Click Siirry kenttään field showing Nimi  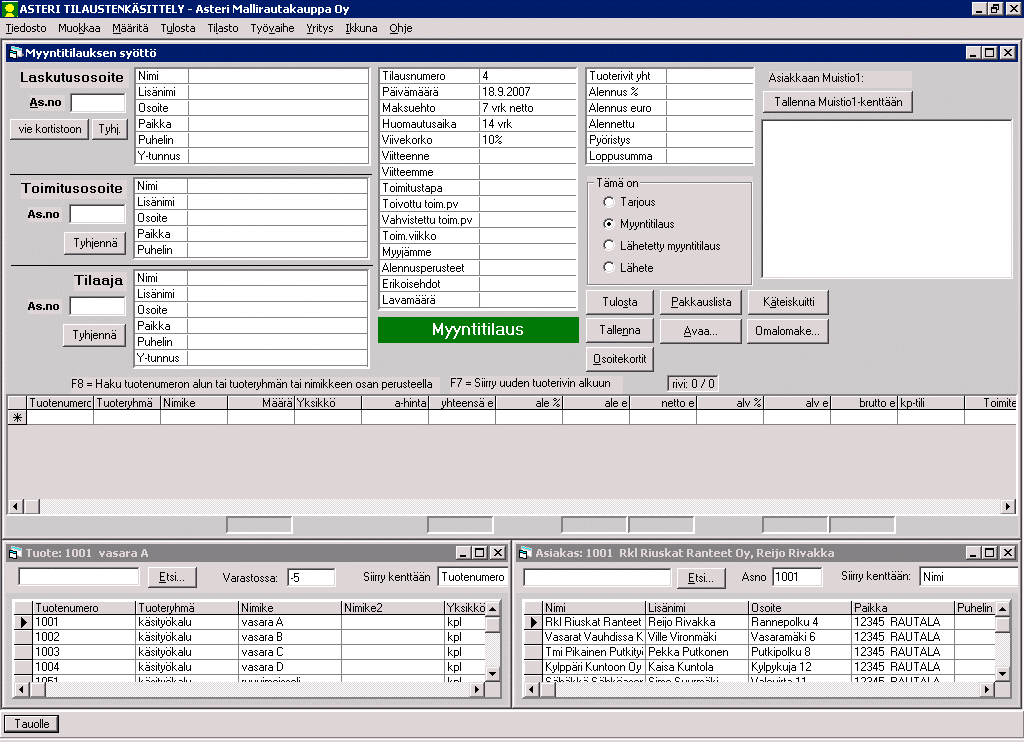(x=968, y=577)
